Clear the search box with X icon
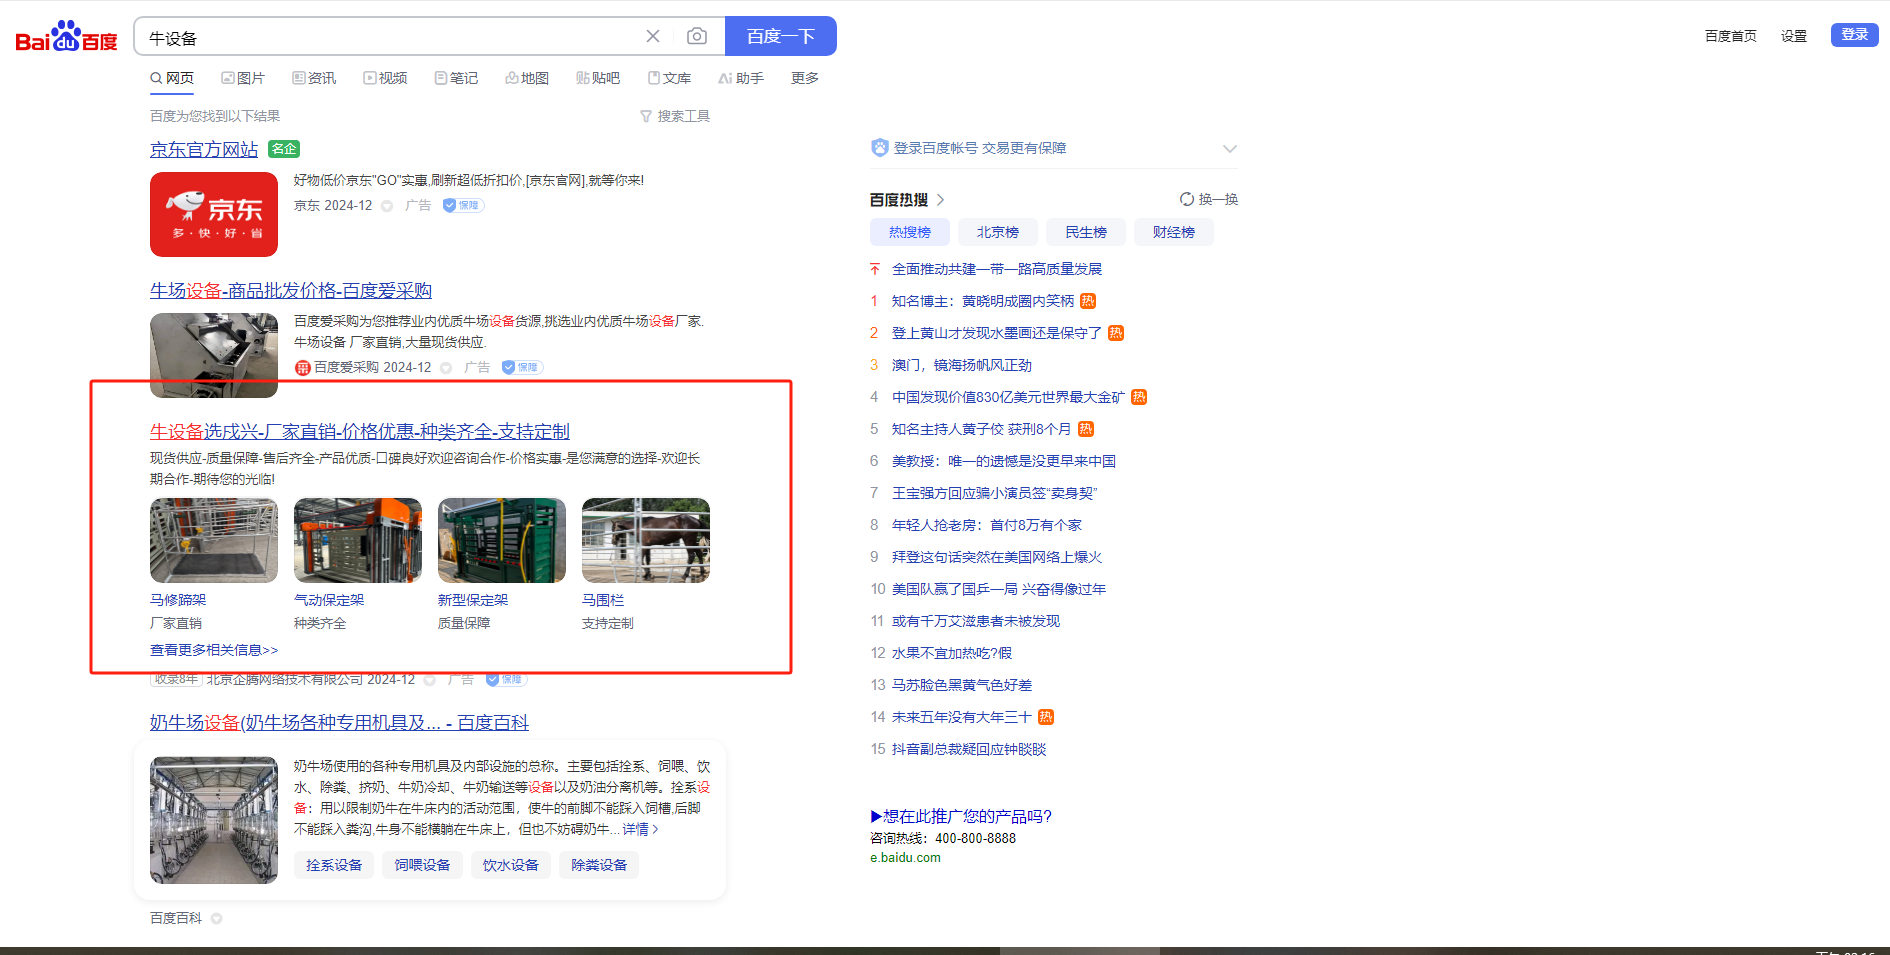 point(653,37)
